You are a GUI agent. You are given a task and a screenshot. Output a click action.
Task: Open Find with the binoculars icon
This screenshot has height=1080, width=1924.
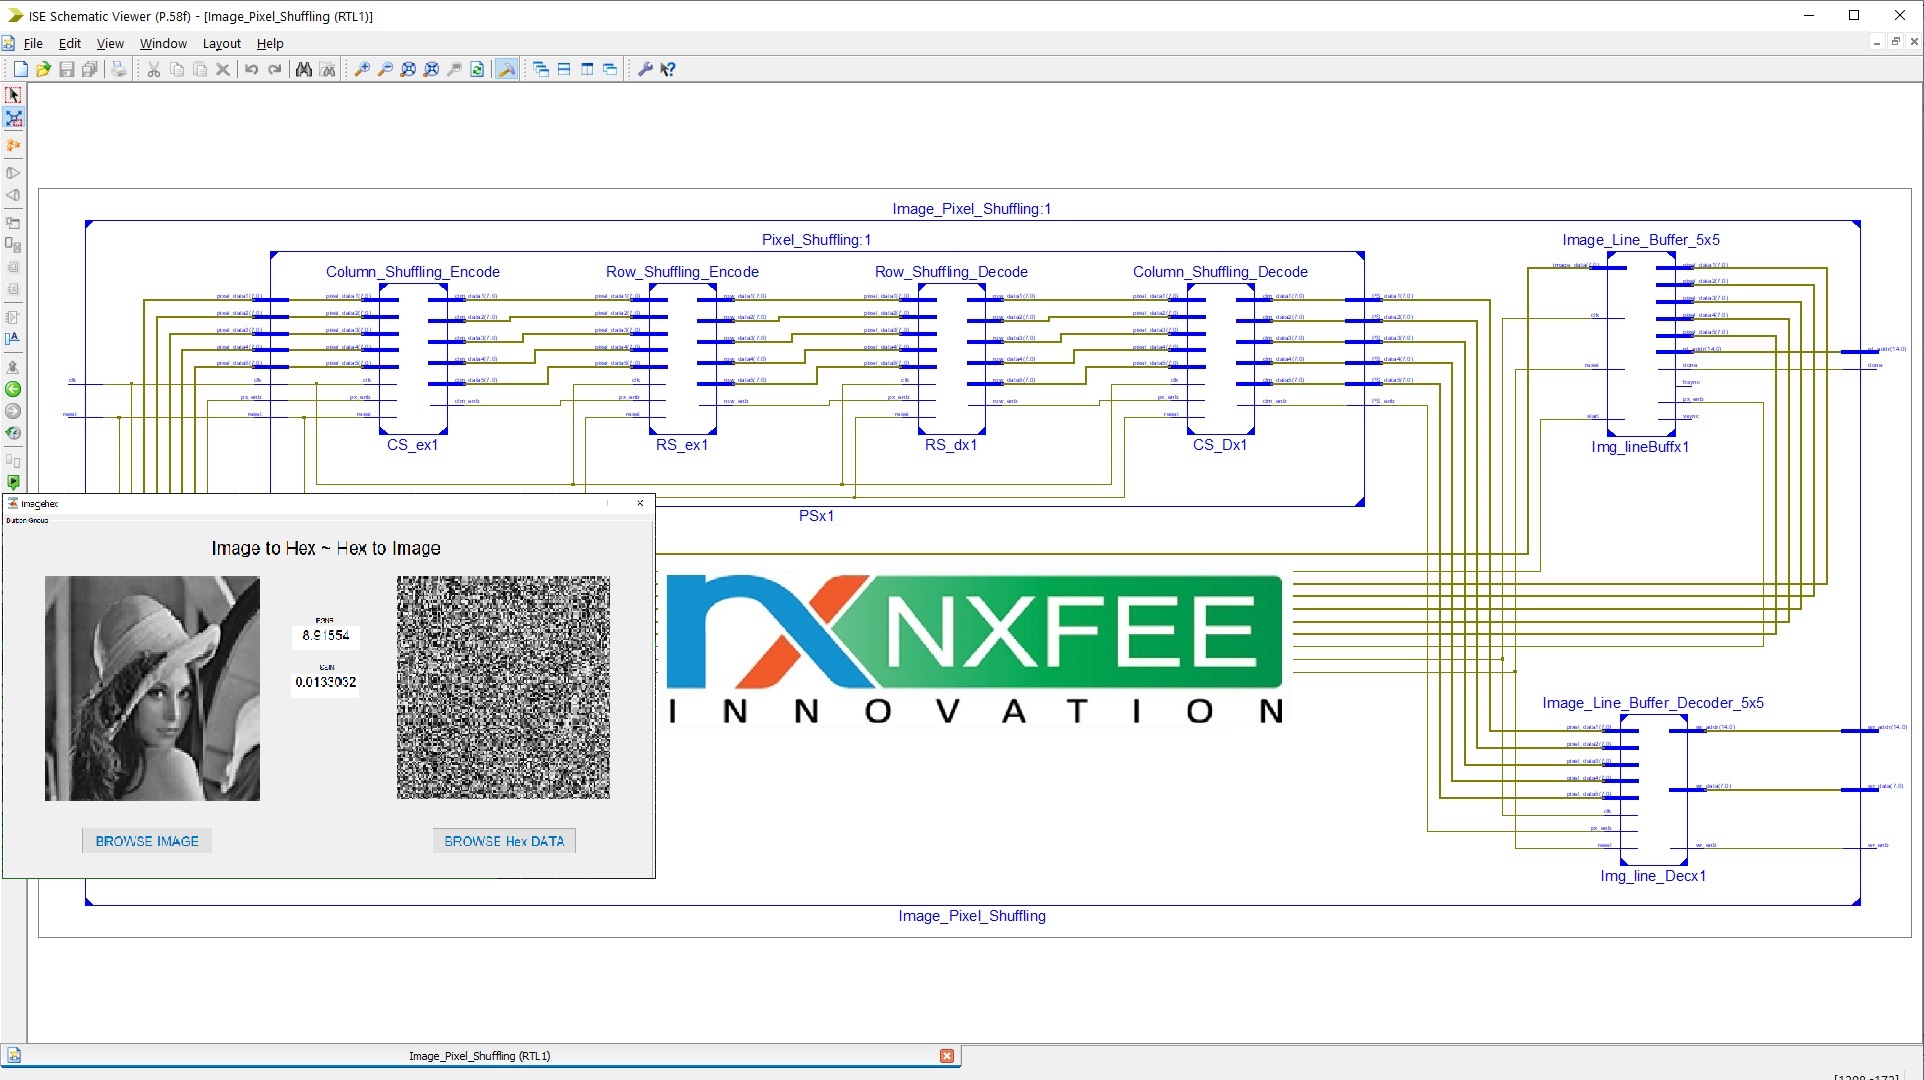[304, 69]
